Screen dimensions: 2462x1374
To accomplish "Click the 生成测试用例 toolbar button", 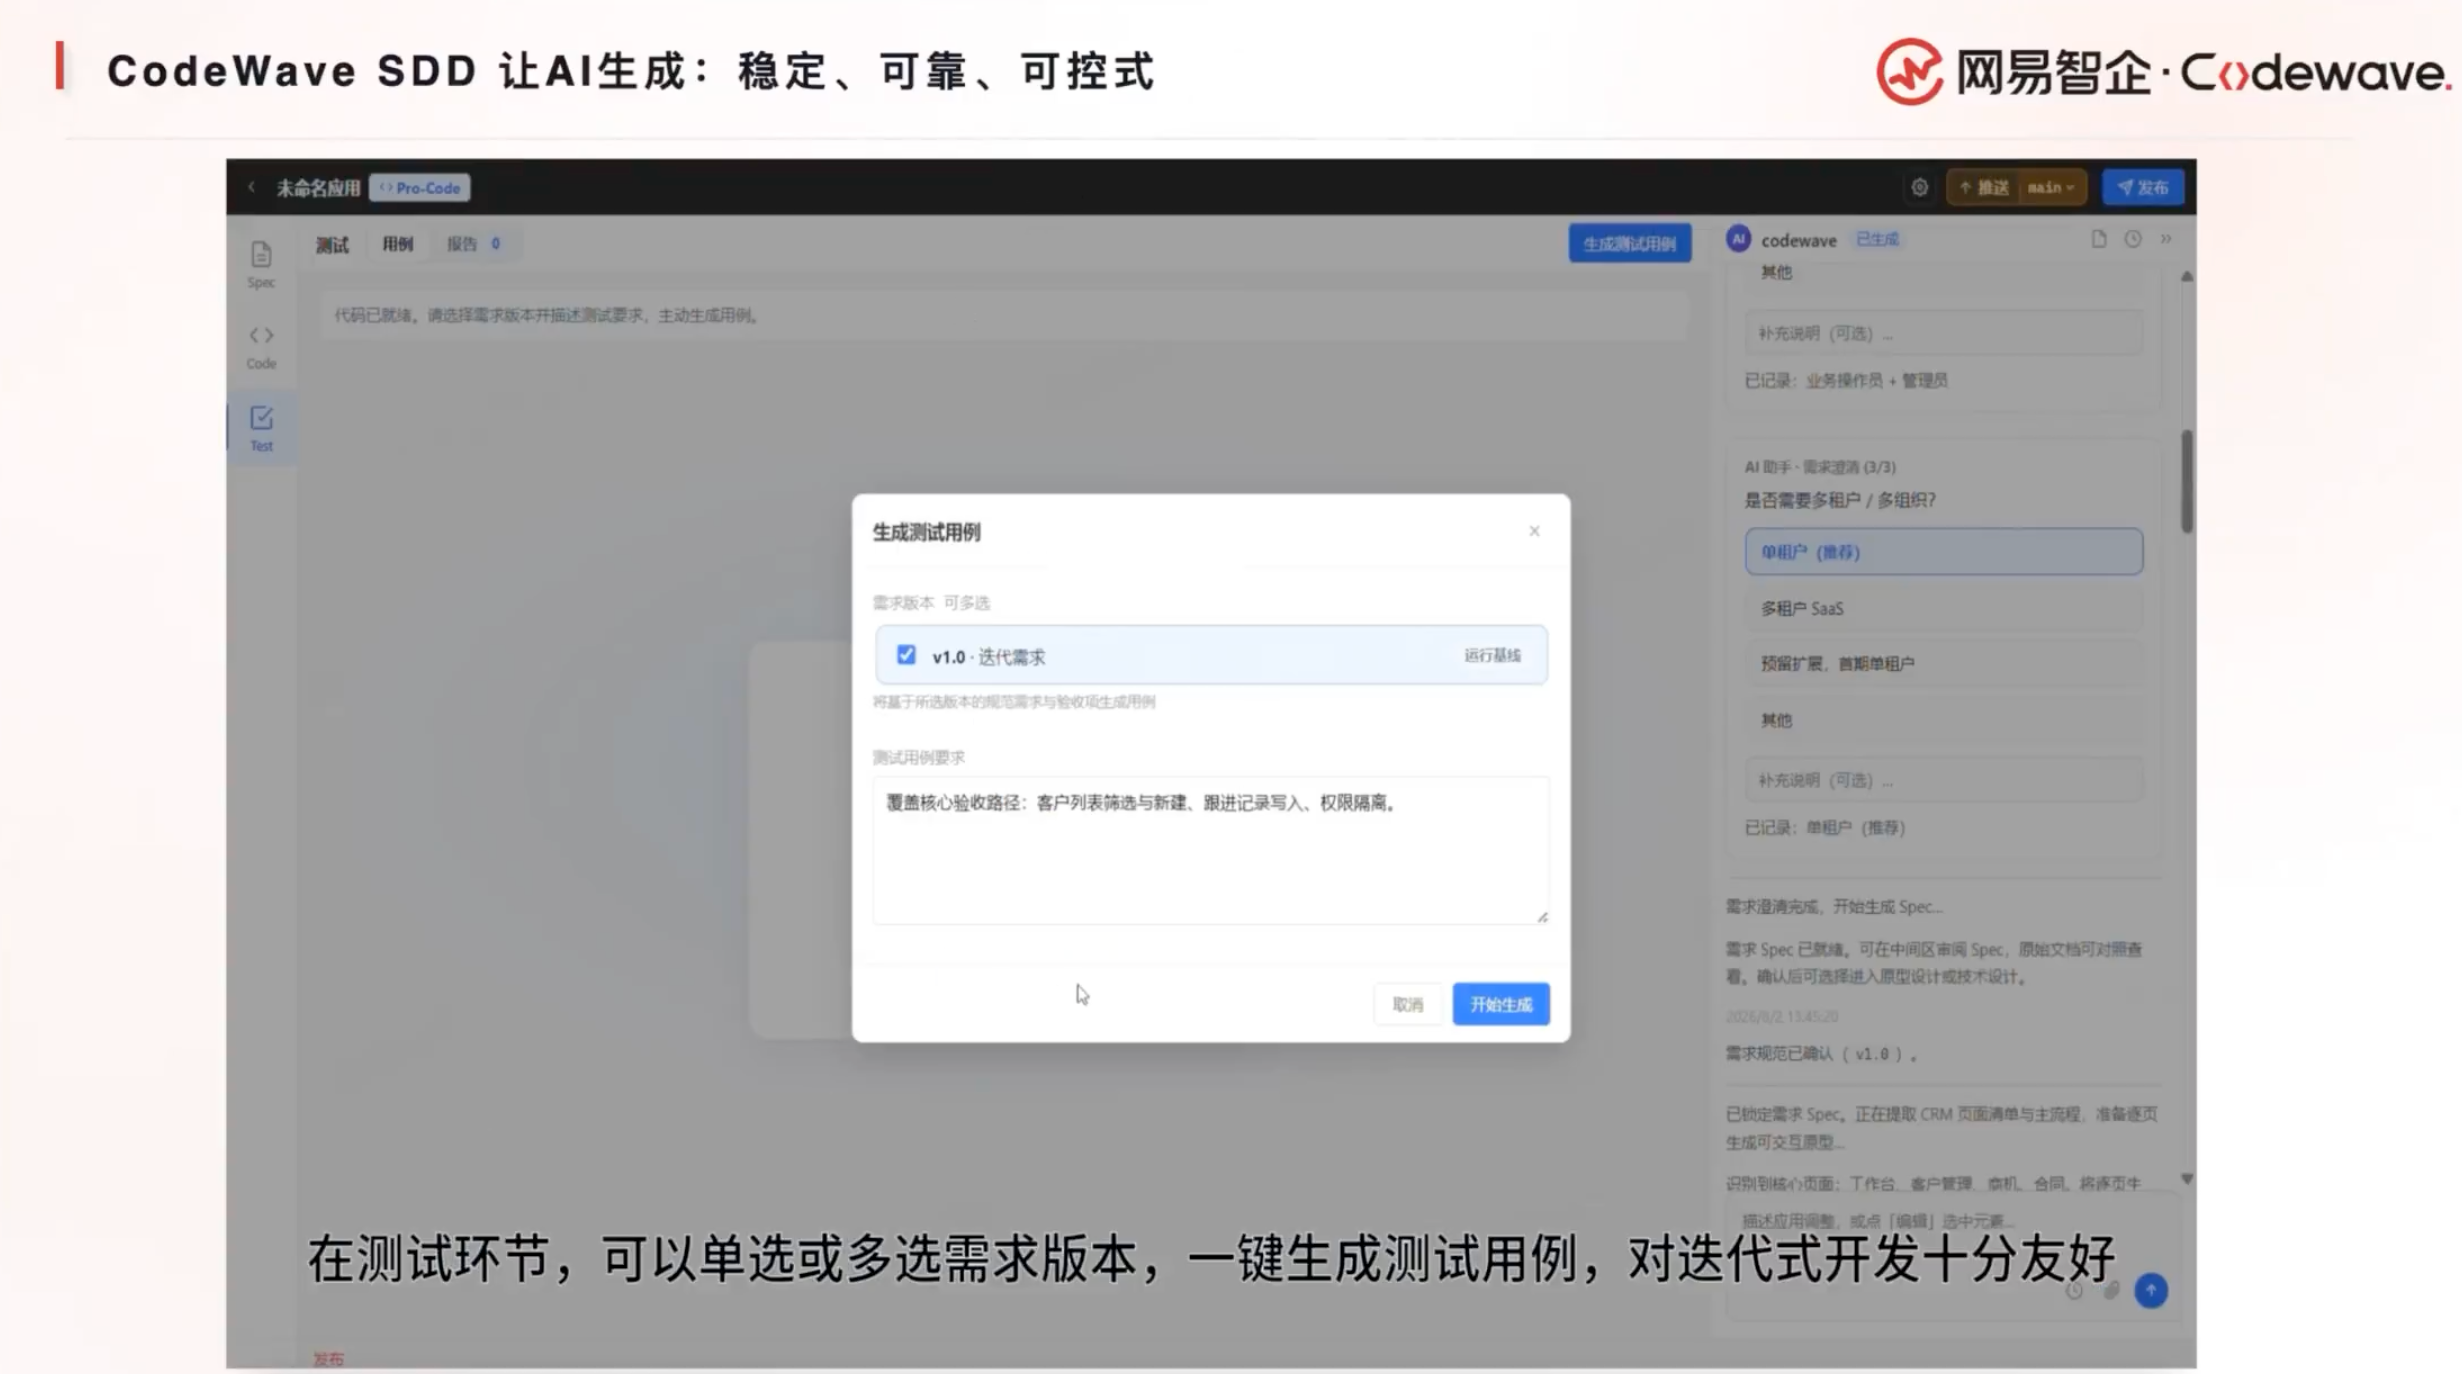I will coord(1629,243).
